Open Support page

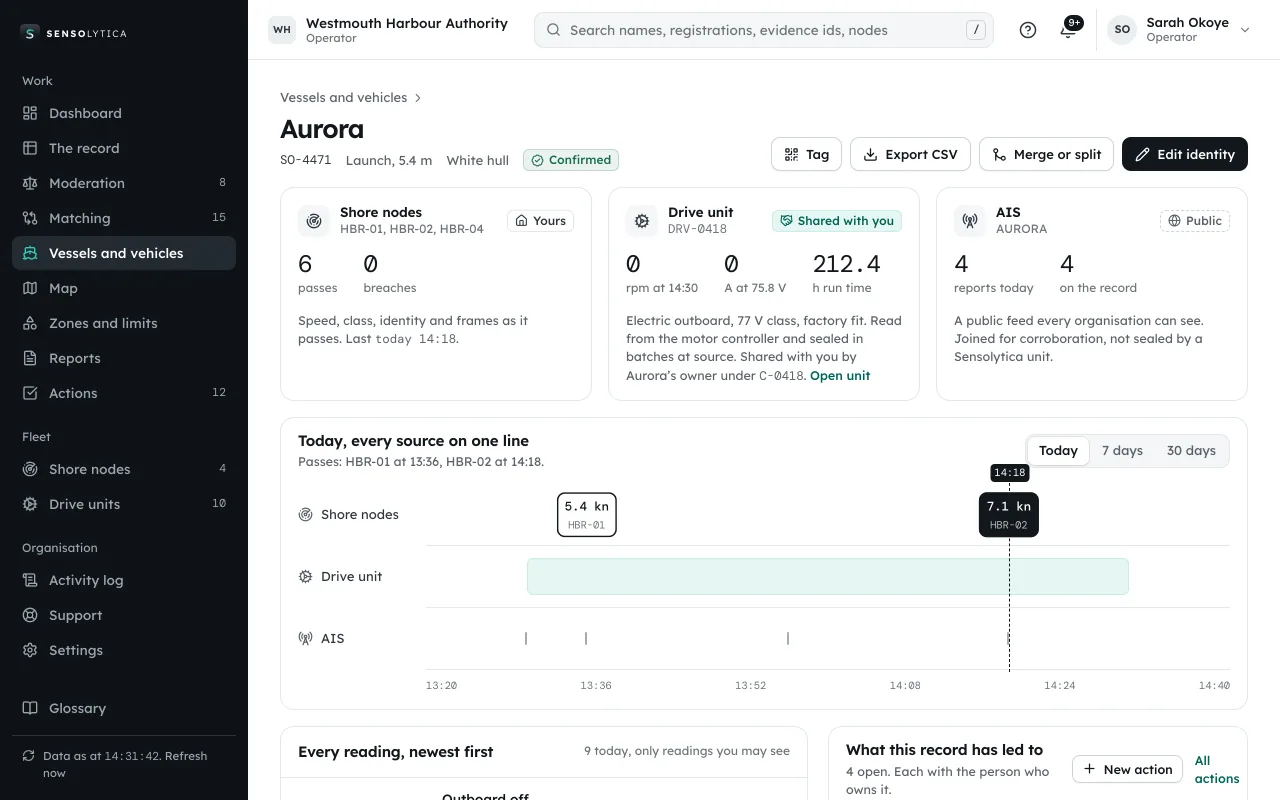point(124,615)
